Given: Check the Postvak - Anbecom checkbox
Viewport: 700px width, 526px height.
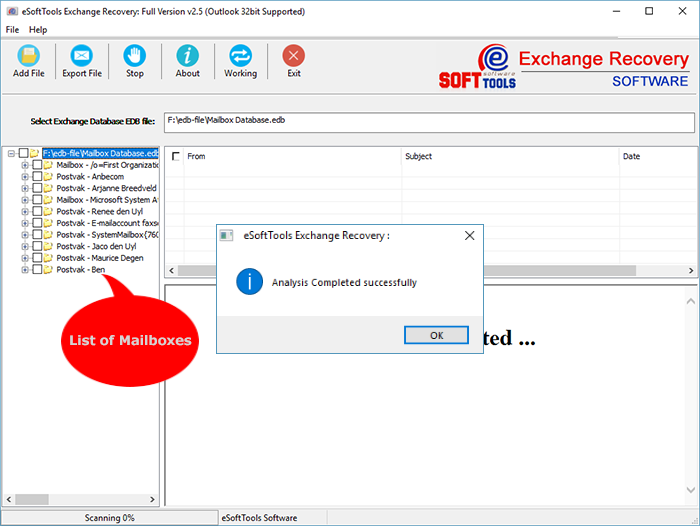Looking at the screenshot, I should point(37,176).
